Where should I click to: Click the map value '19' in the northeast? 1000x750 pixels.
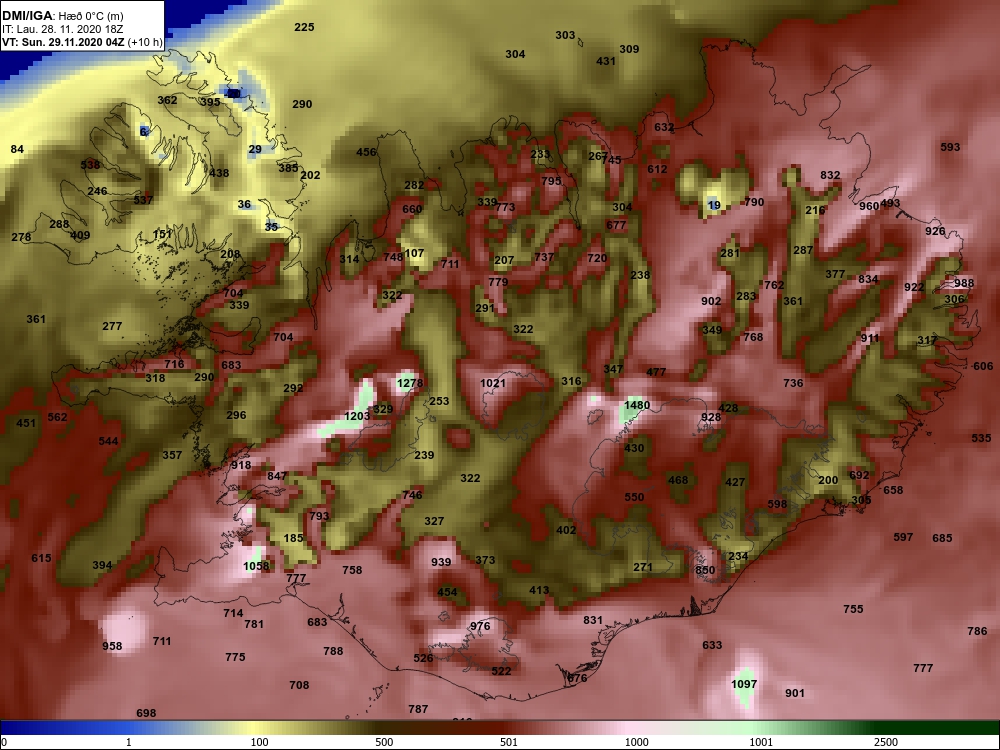tap(714, 205)
